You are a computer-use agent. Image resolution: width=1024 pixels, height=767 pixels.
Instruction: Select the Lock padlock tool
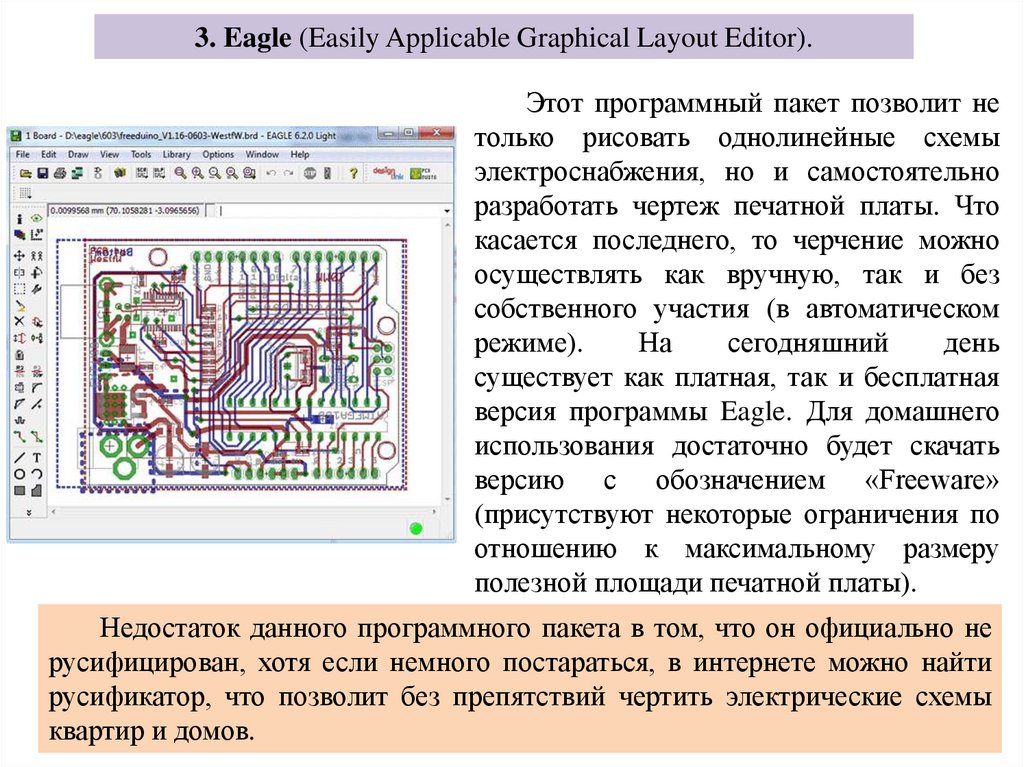point(19,355)
